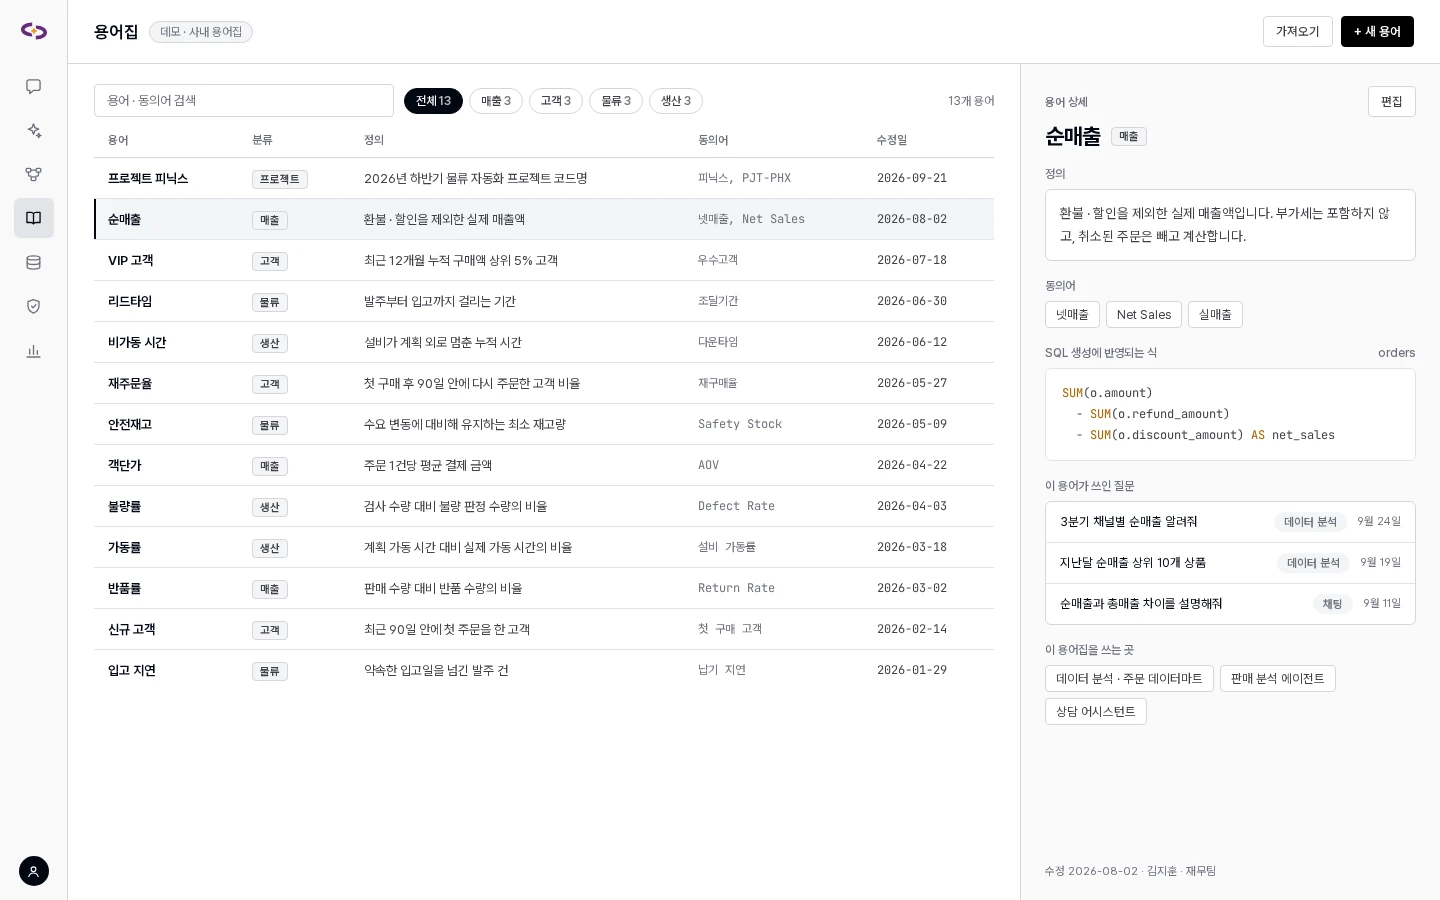Click the 가져오기 button
1440x900 pixels.
tap(1298, 31)
